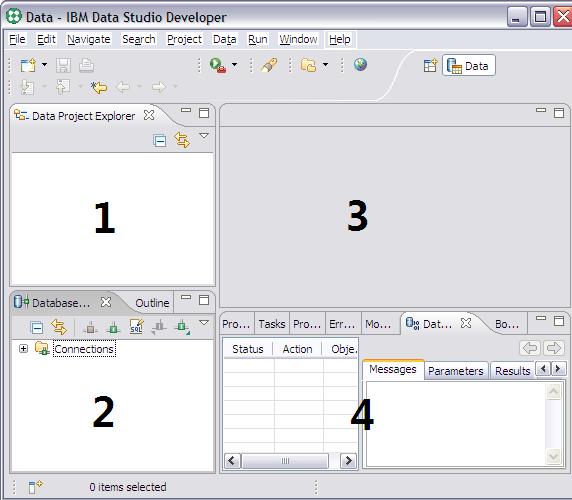This screenshot has height=500, width=572.
Task: Open Database Explorer view menu triangle
Action: (204, 322)
